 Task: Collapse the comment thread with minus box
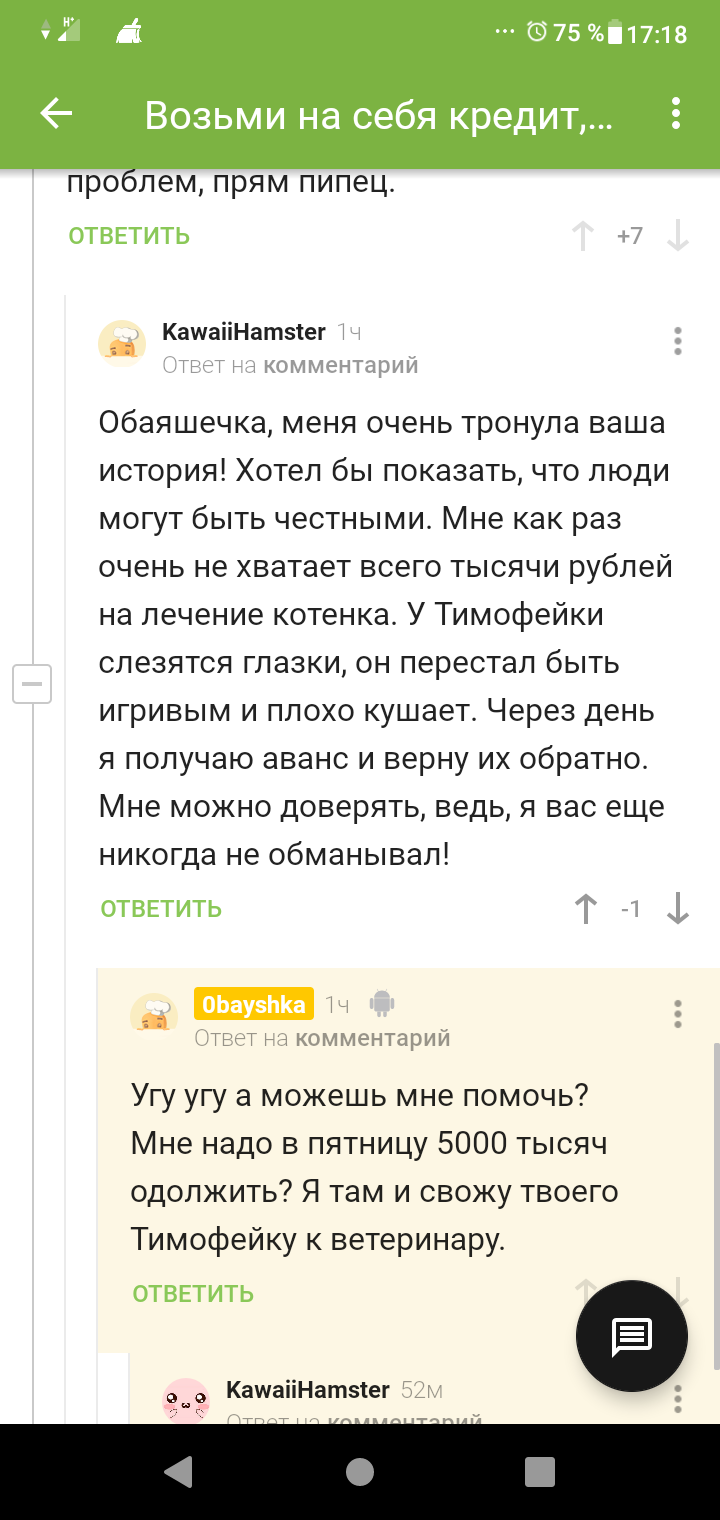(32, 684)
